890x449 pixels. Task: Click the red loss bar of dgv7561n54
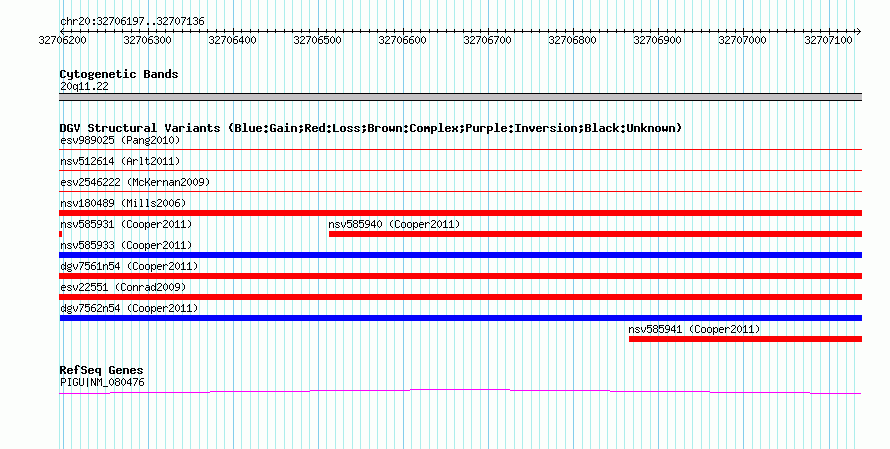click(460, 276)
